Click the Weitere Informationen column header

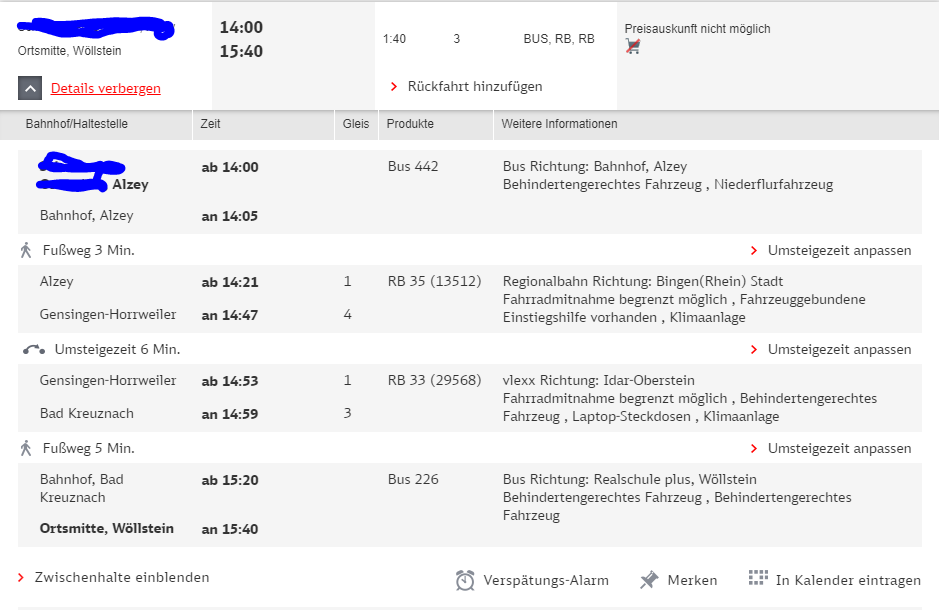560,124
